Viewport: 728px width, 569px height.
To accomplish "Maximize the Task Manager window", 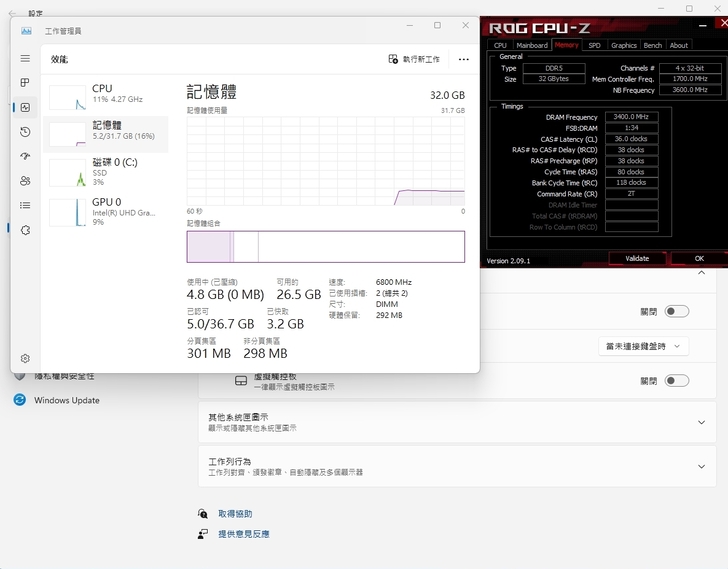I will [x=437, y=25].
